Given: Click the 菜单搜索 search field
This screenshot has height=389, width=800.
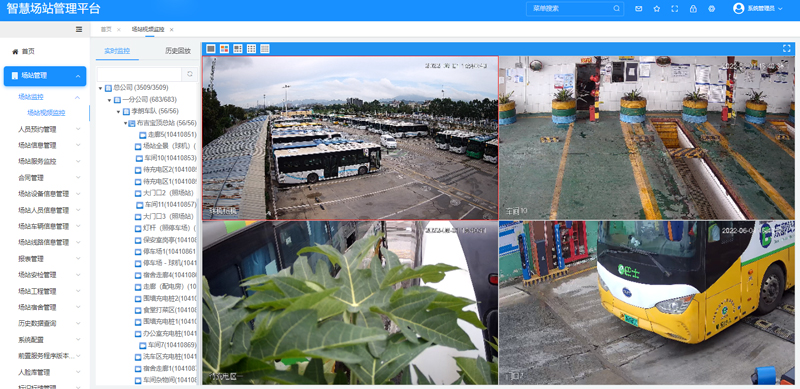Looking at the screenshot, I should pos(575,9).
